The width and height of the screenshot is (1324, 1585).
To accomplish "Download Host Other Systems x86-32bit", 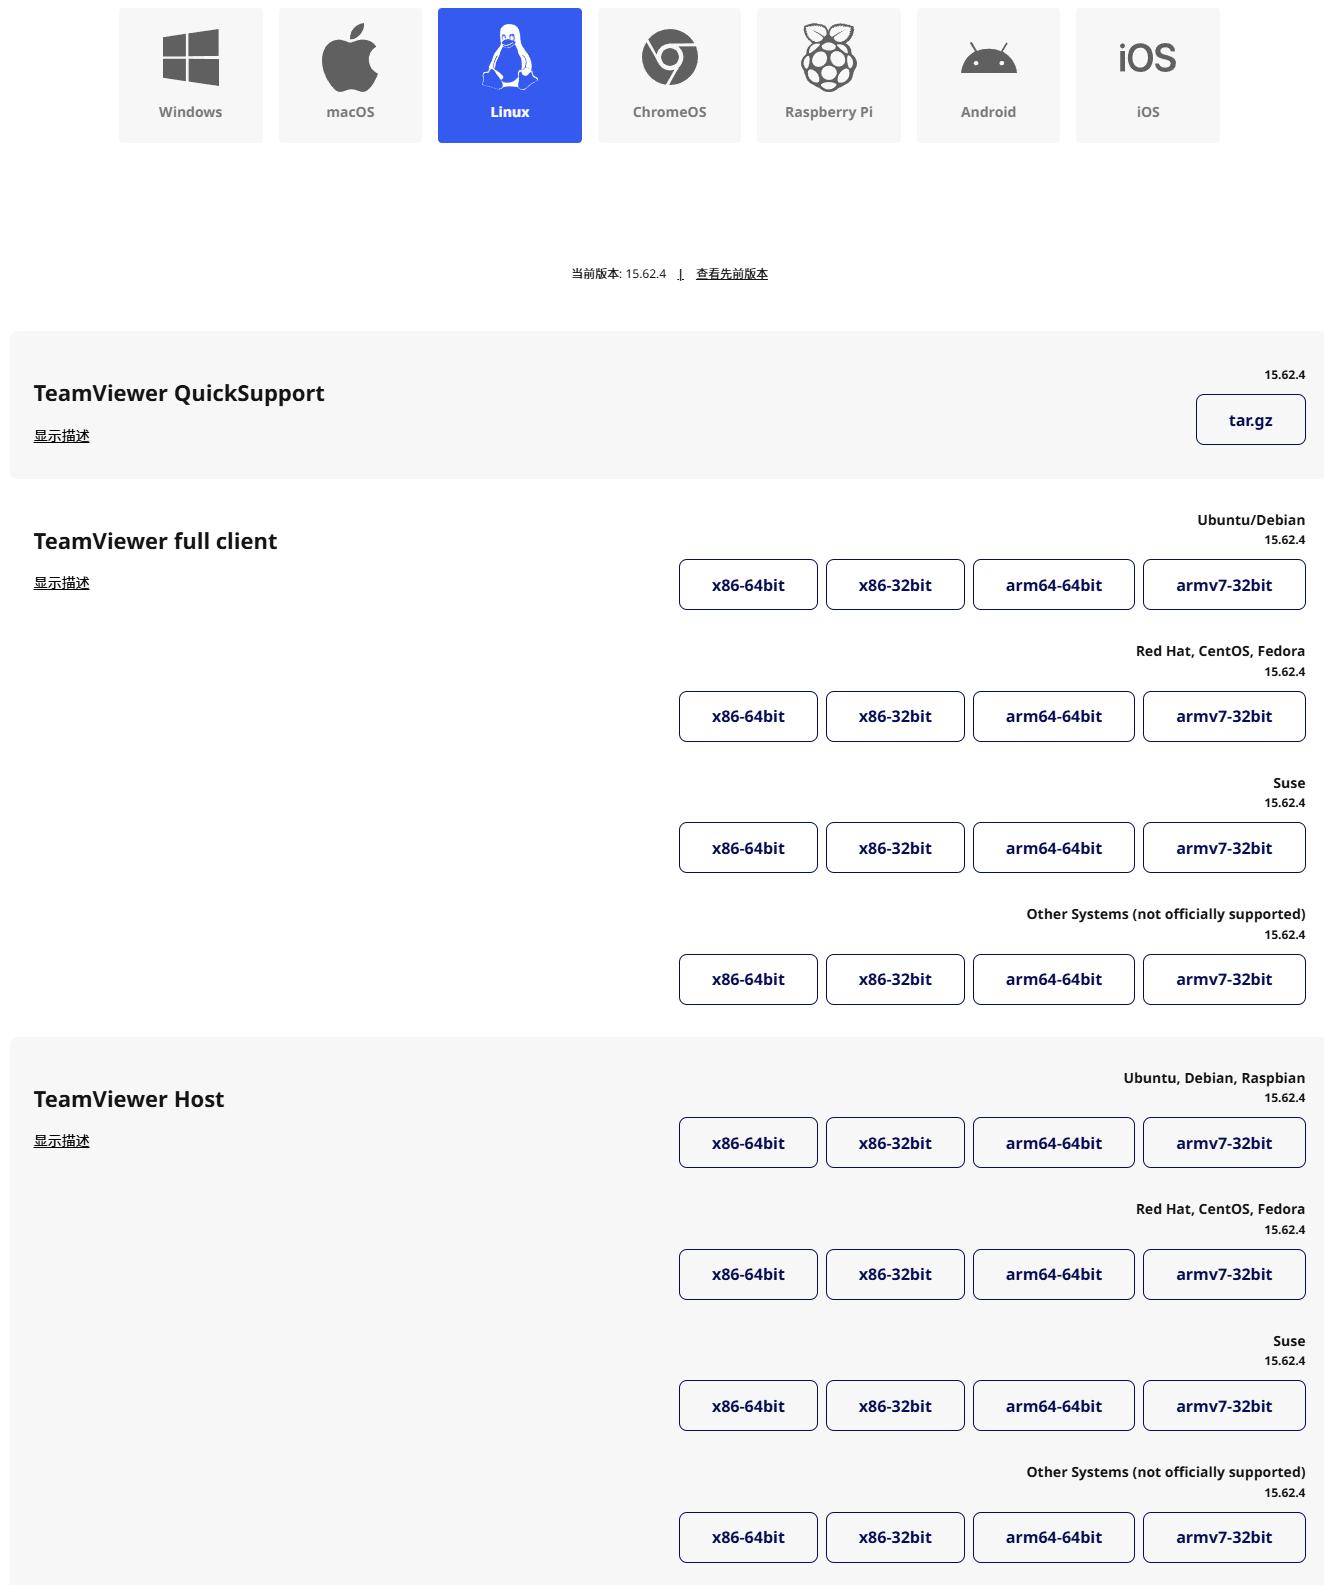I will click(x=895, y=1537).
